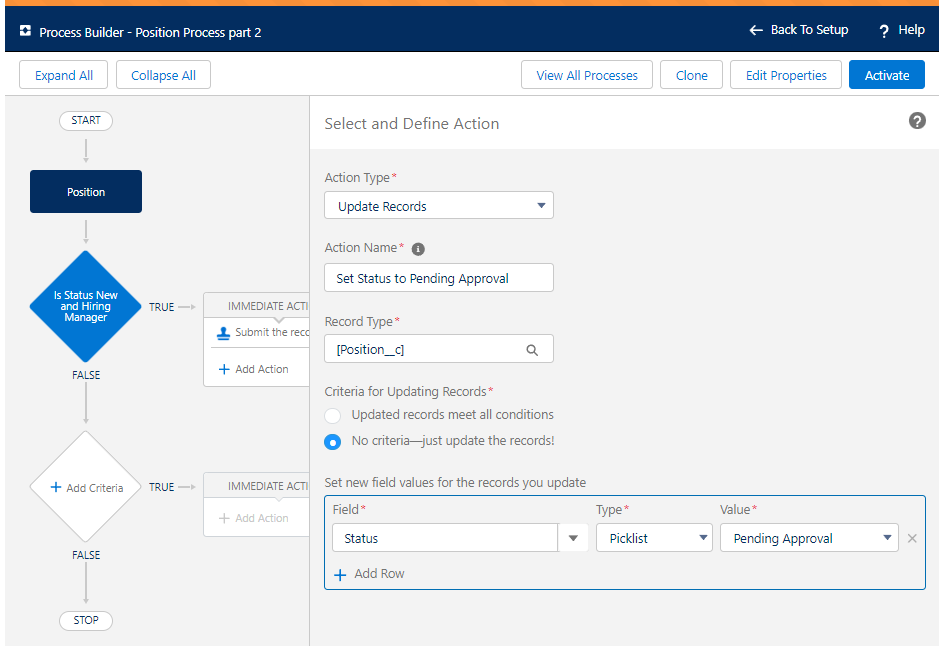Click the Action Name info icon
This screenshot has width=945, height=646.
point(418,249)
